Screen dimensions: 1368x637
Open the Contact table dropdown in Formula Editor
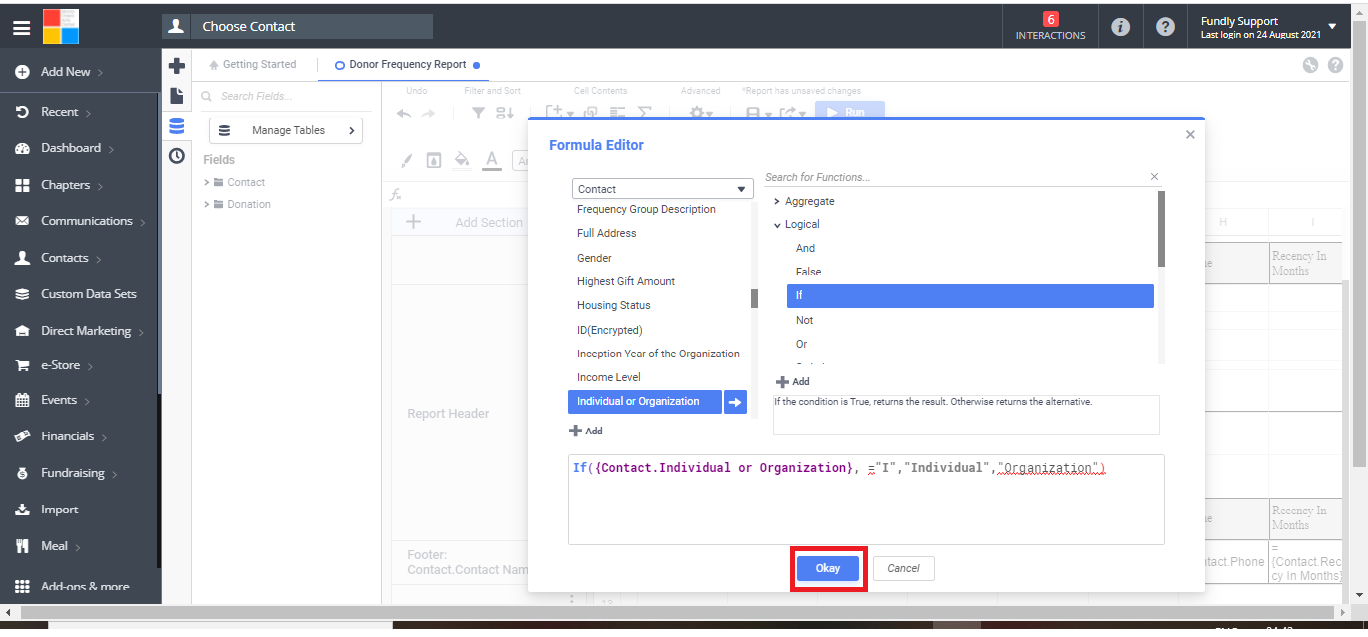pyautogui.click(x=663, y=189)
